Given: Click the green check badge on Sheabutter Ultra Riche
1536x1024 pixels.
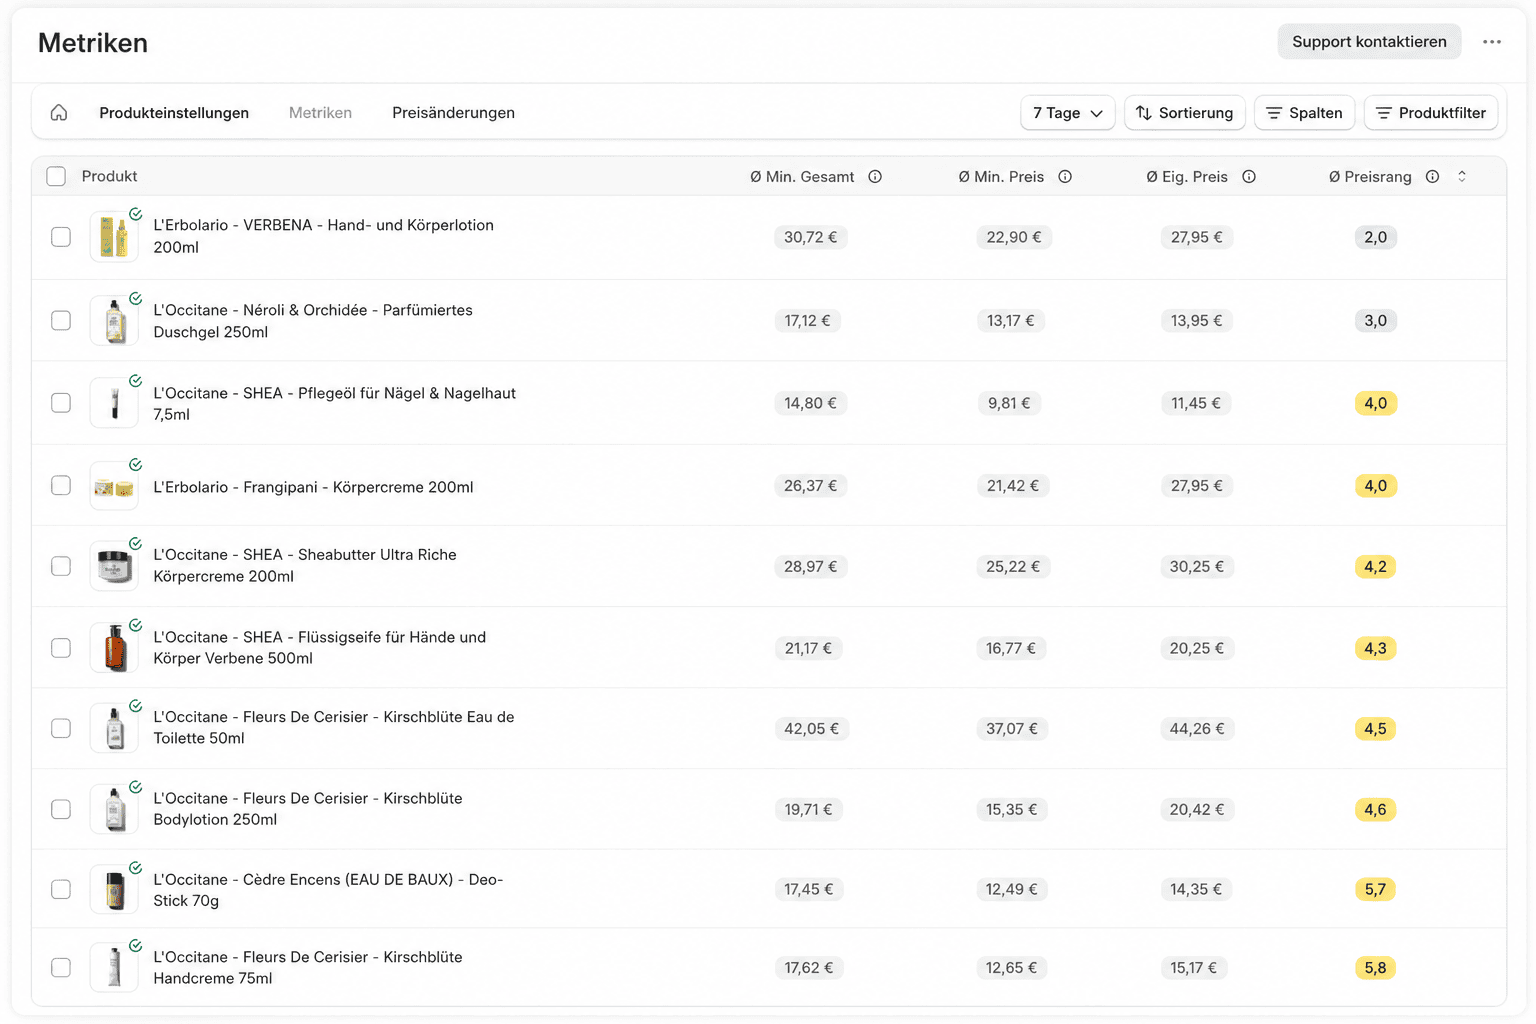Looking at the screenshot, I should 135,544.
